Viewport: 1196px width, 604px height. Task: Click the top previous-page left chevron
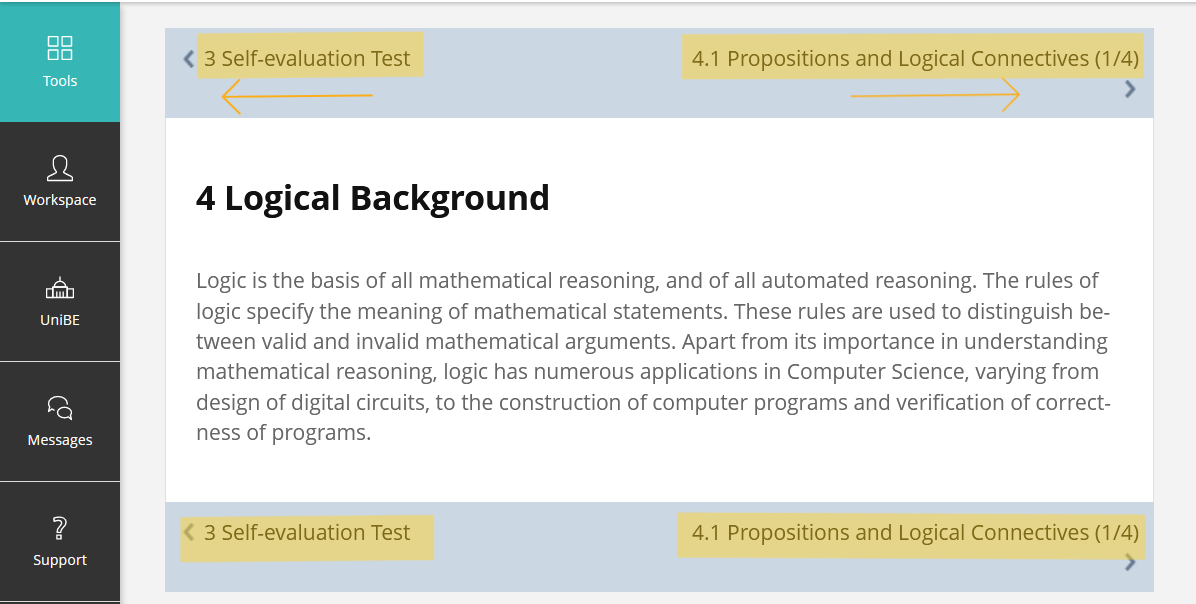(x=188, y=59)
